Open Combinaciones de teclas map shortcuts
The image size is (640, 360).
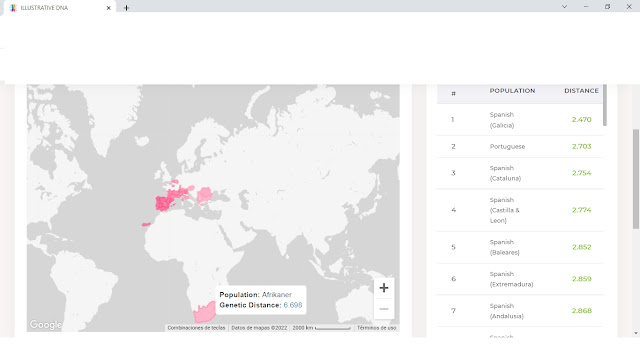[x=196, y=328]
